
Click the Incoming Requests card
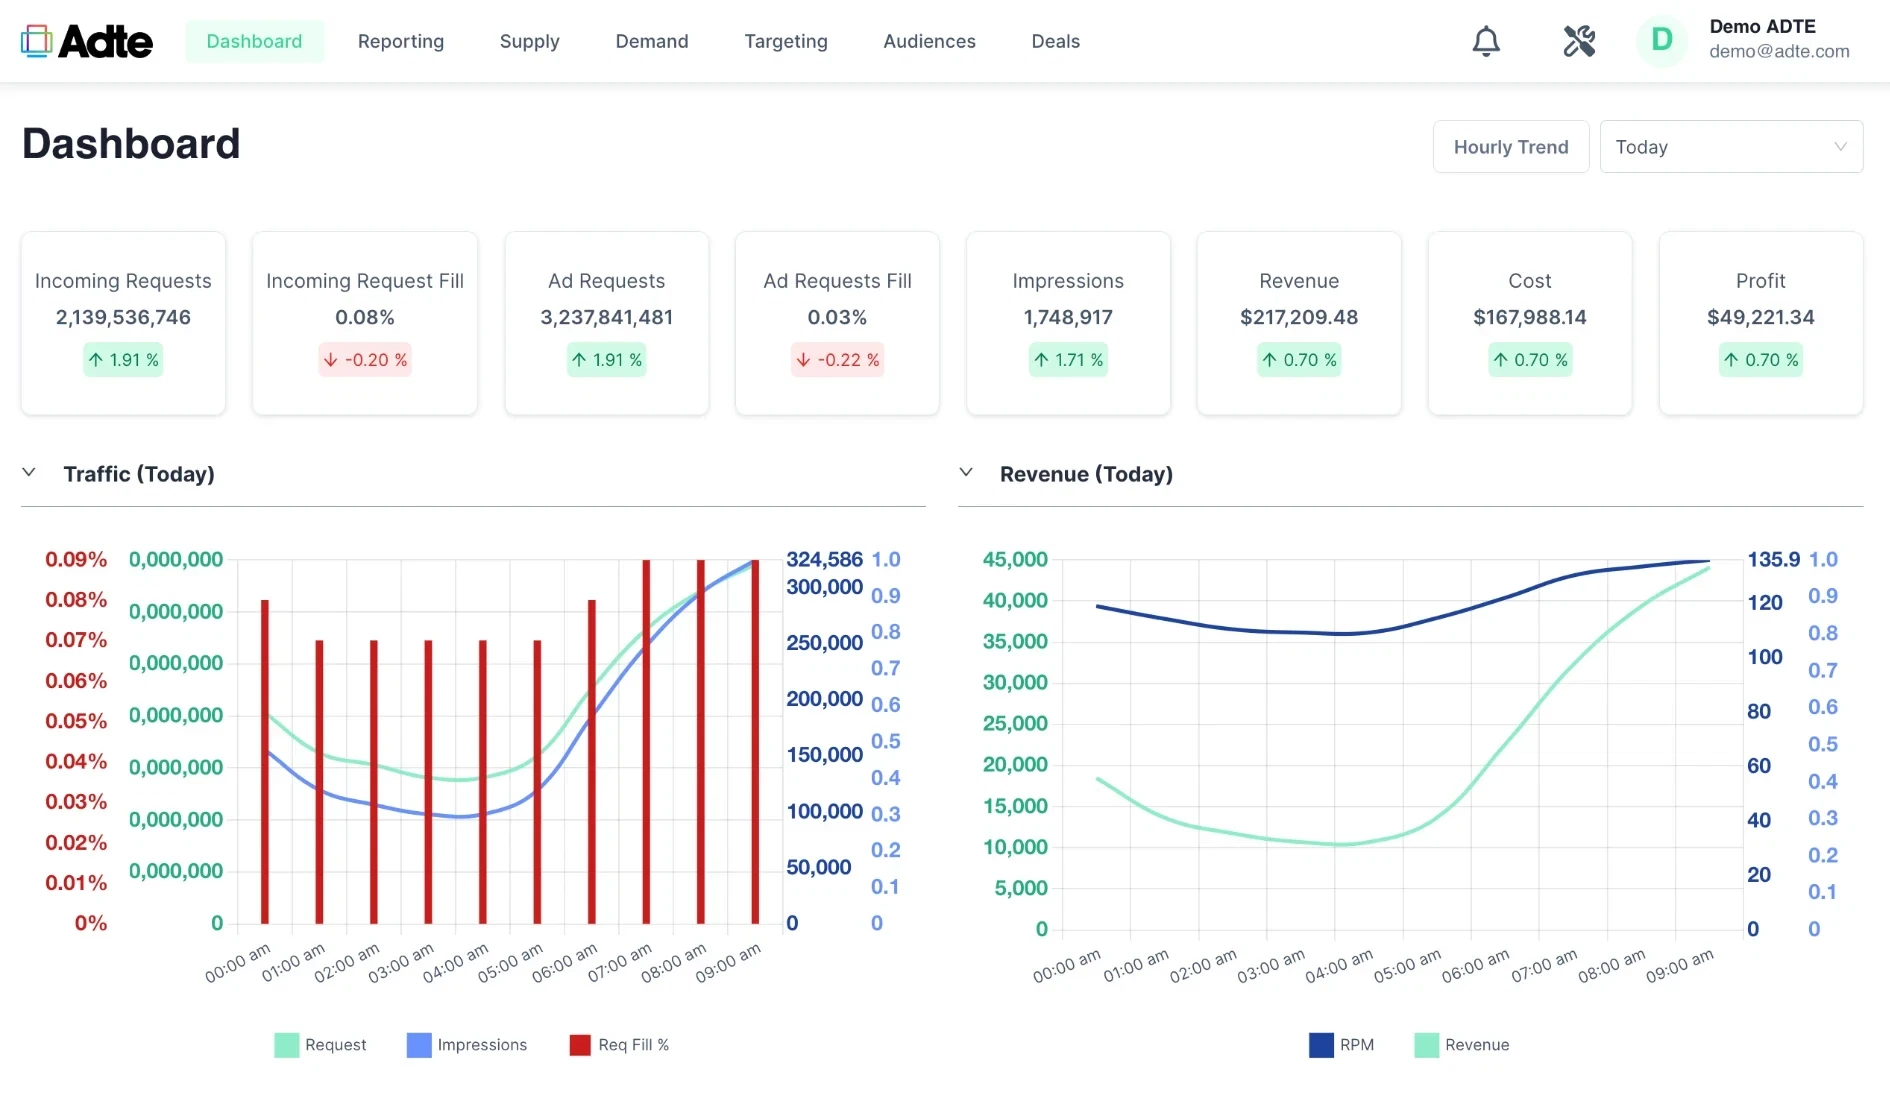click(x=123, y=323)
